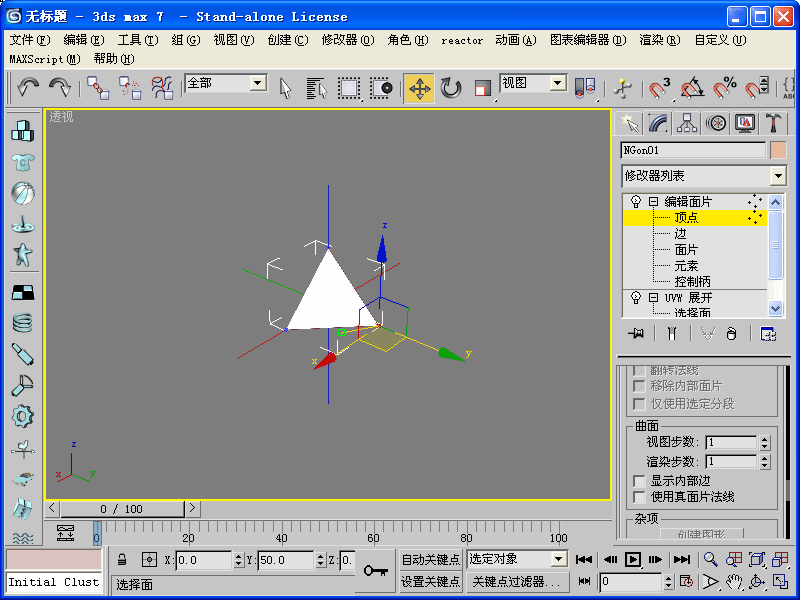Open the 修改器(O) menu
The width and height of the screenshot is (800, 600).
[347, 40]
